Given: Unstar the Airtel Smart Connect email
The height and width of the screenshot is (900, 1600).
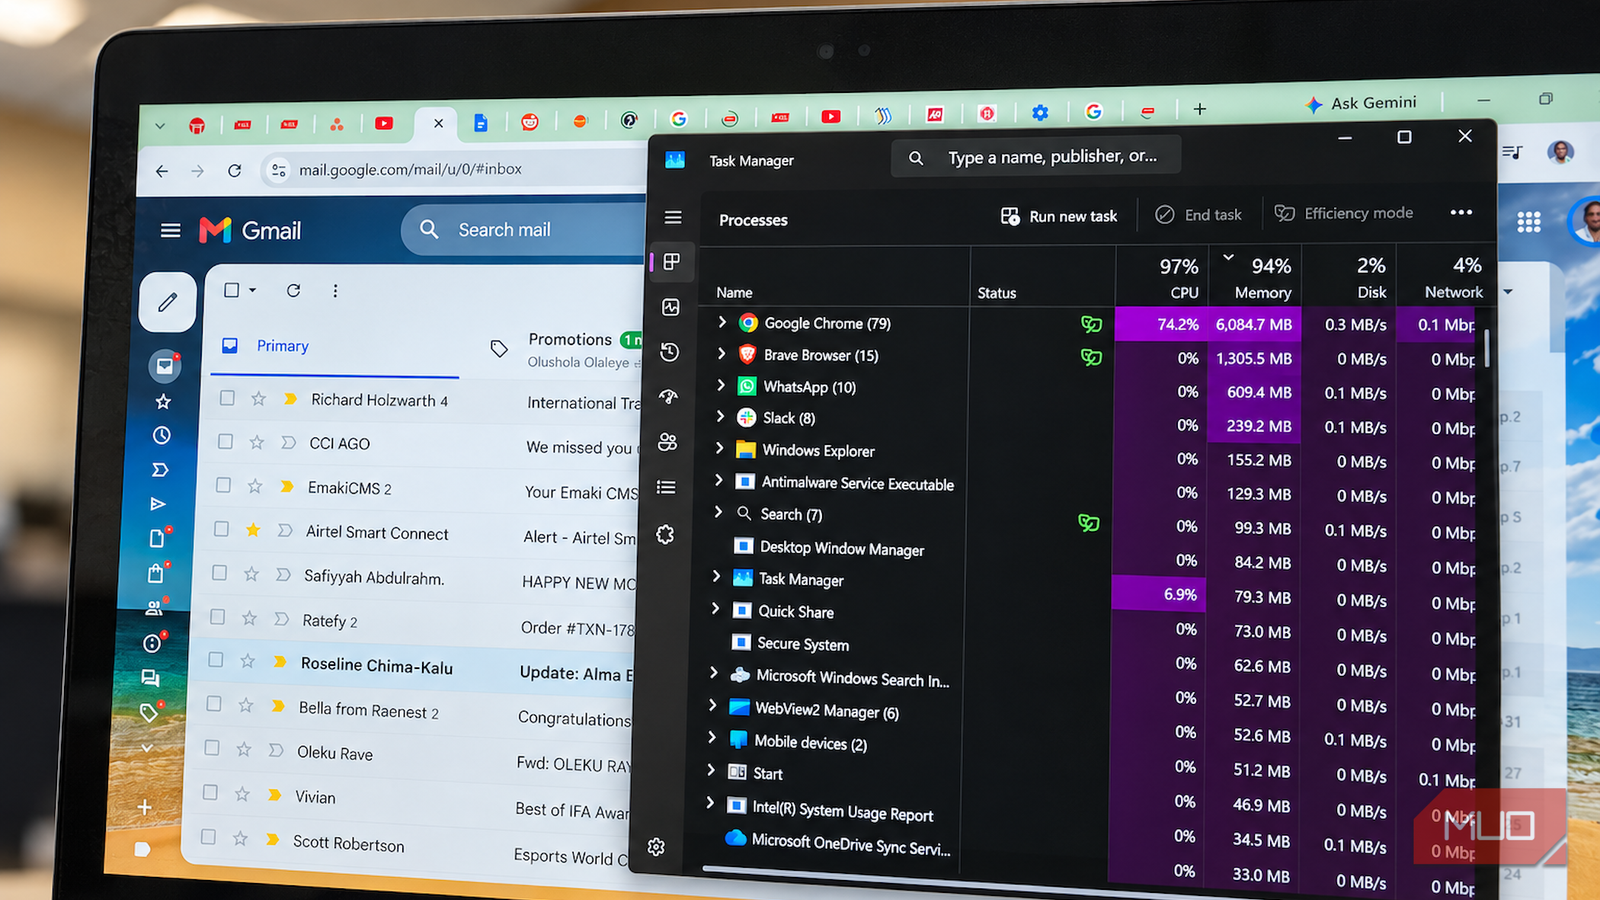Looking at the screenshot, I should coord(253,529).
